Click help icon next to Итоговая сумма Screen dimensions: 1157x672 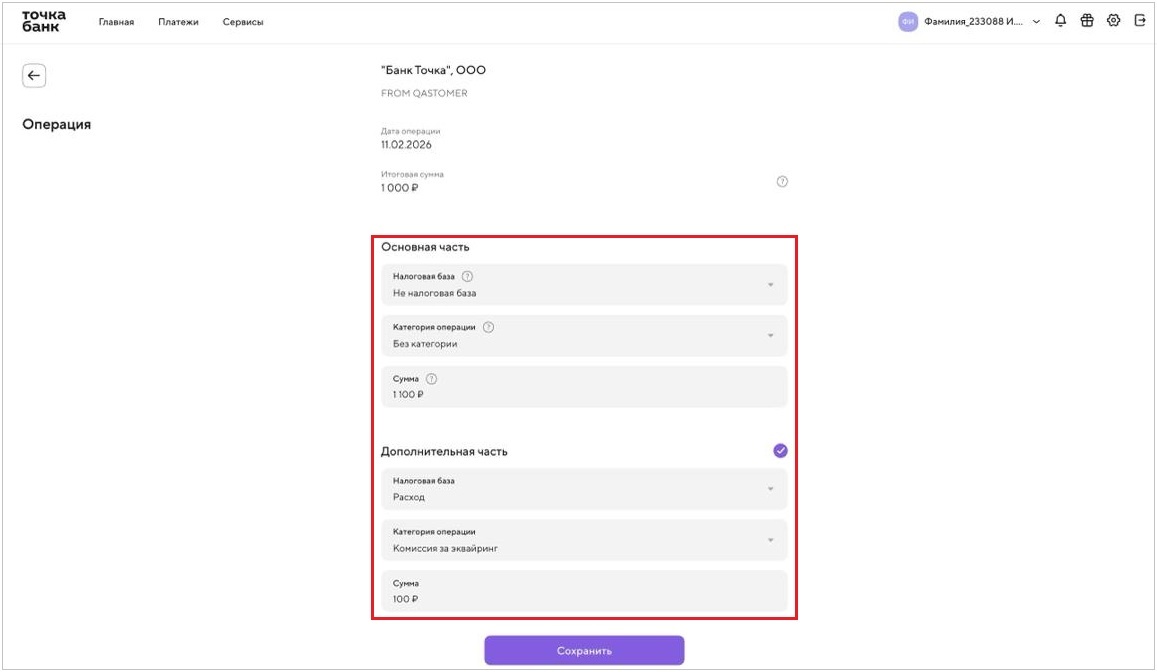point(782,182)
